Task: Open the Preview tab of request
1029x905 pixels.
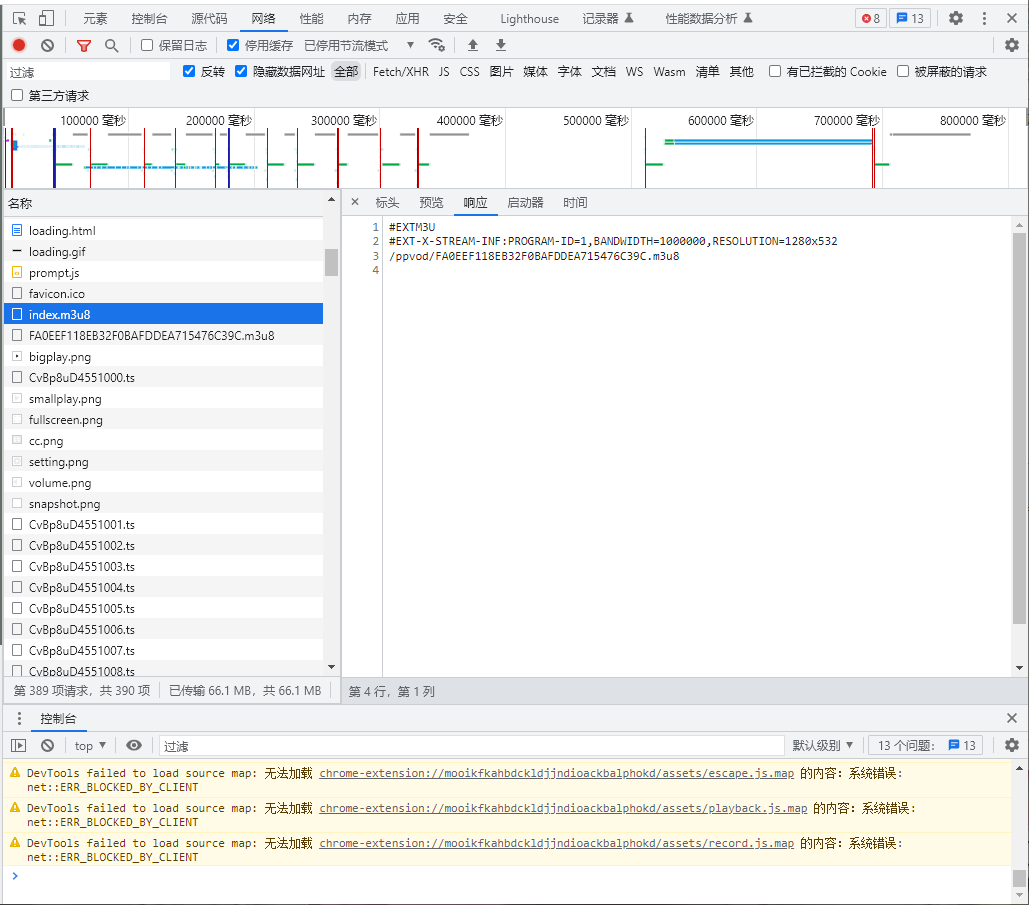Action: click(431, 202)
